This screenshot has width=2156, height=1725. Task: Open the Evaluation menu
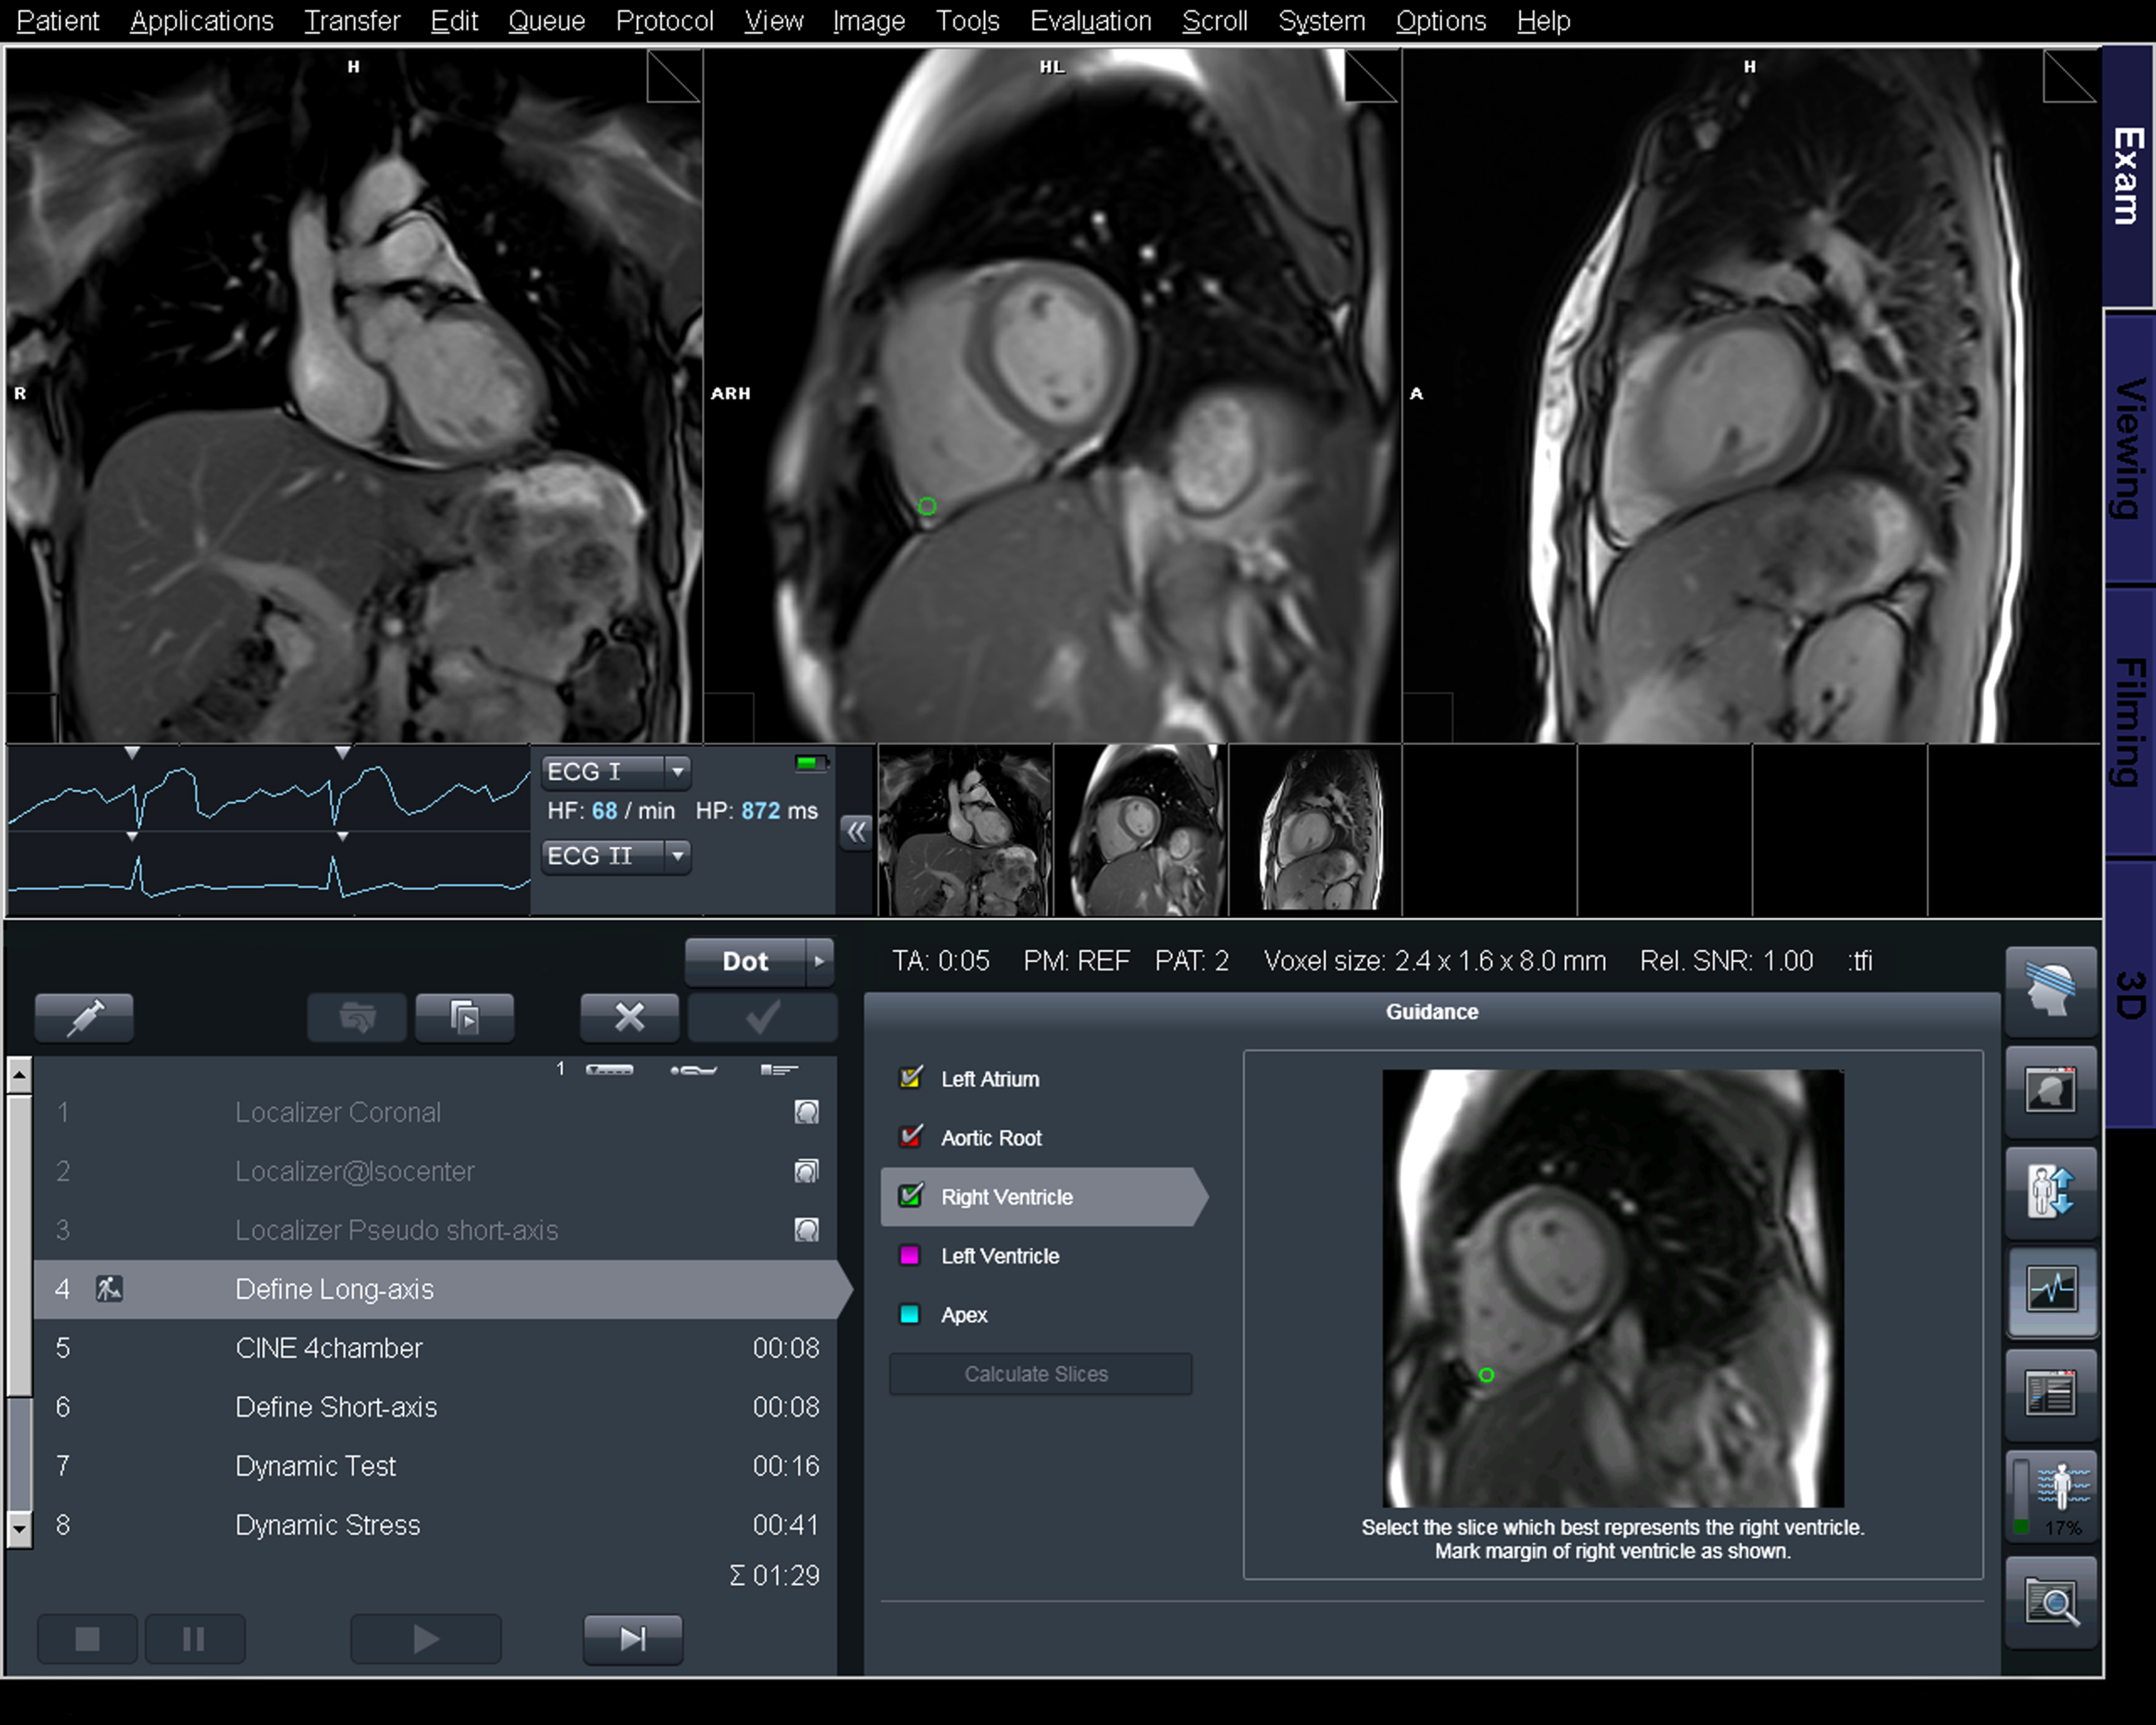click(1090, 21)
